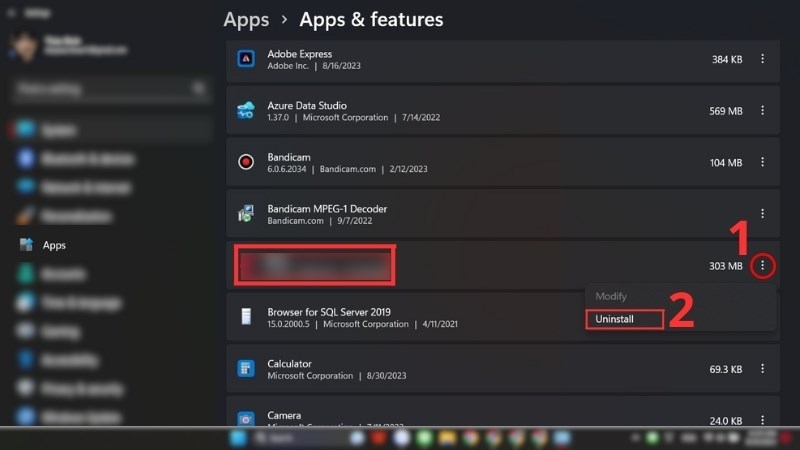Select the blurred app entry outlined in red
The height and width of the screenshot is (450, 800).
click(x=315, y=264)
